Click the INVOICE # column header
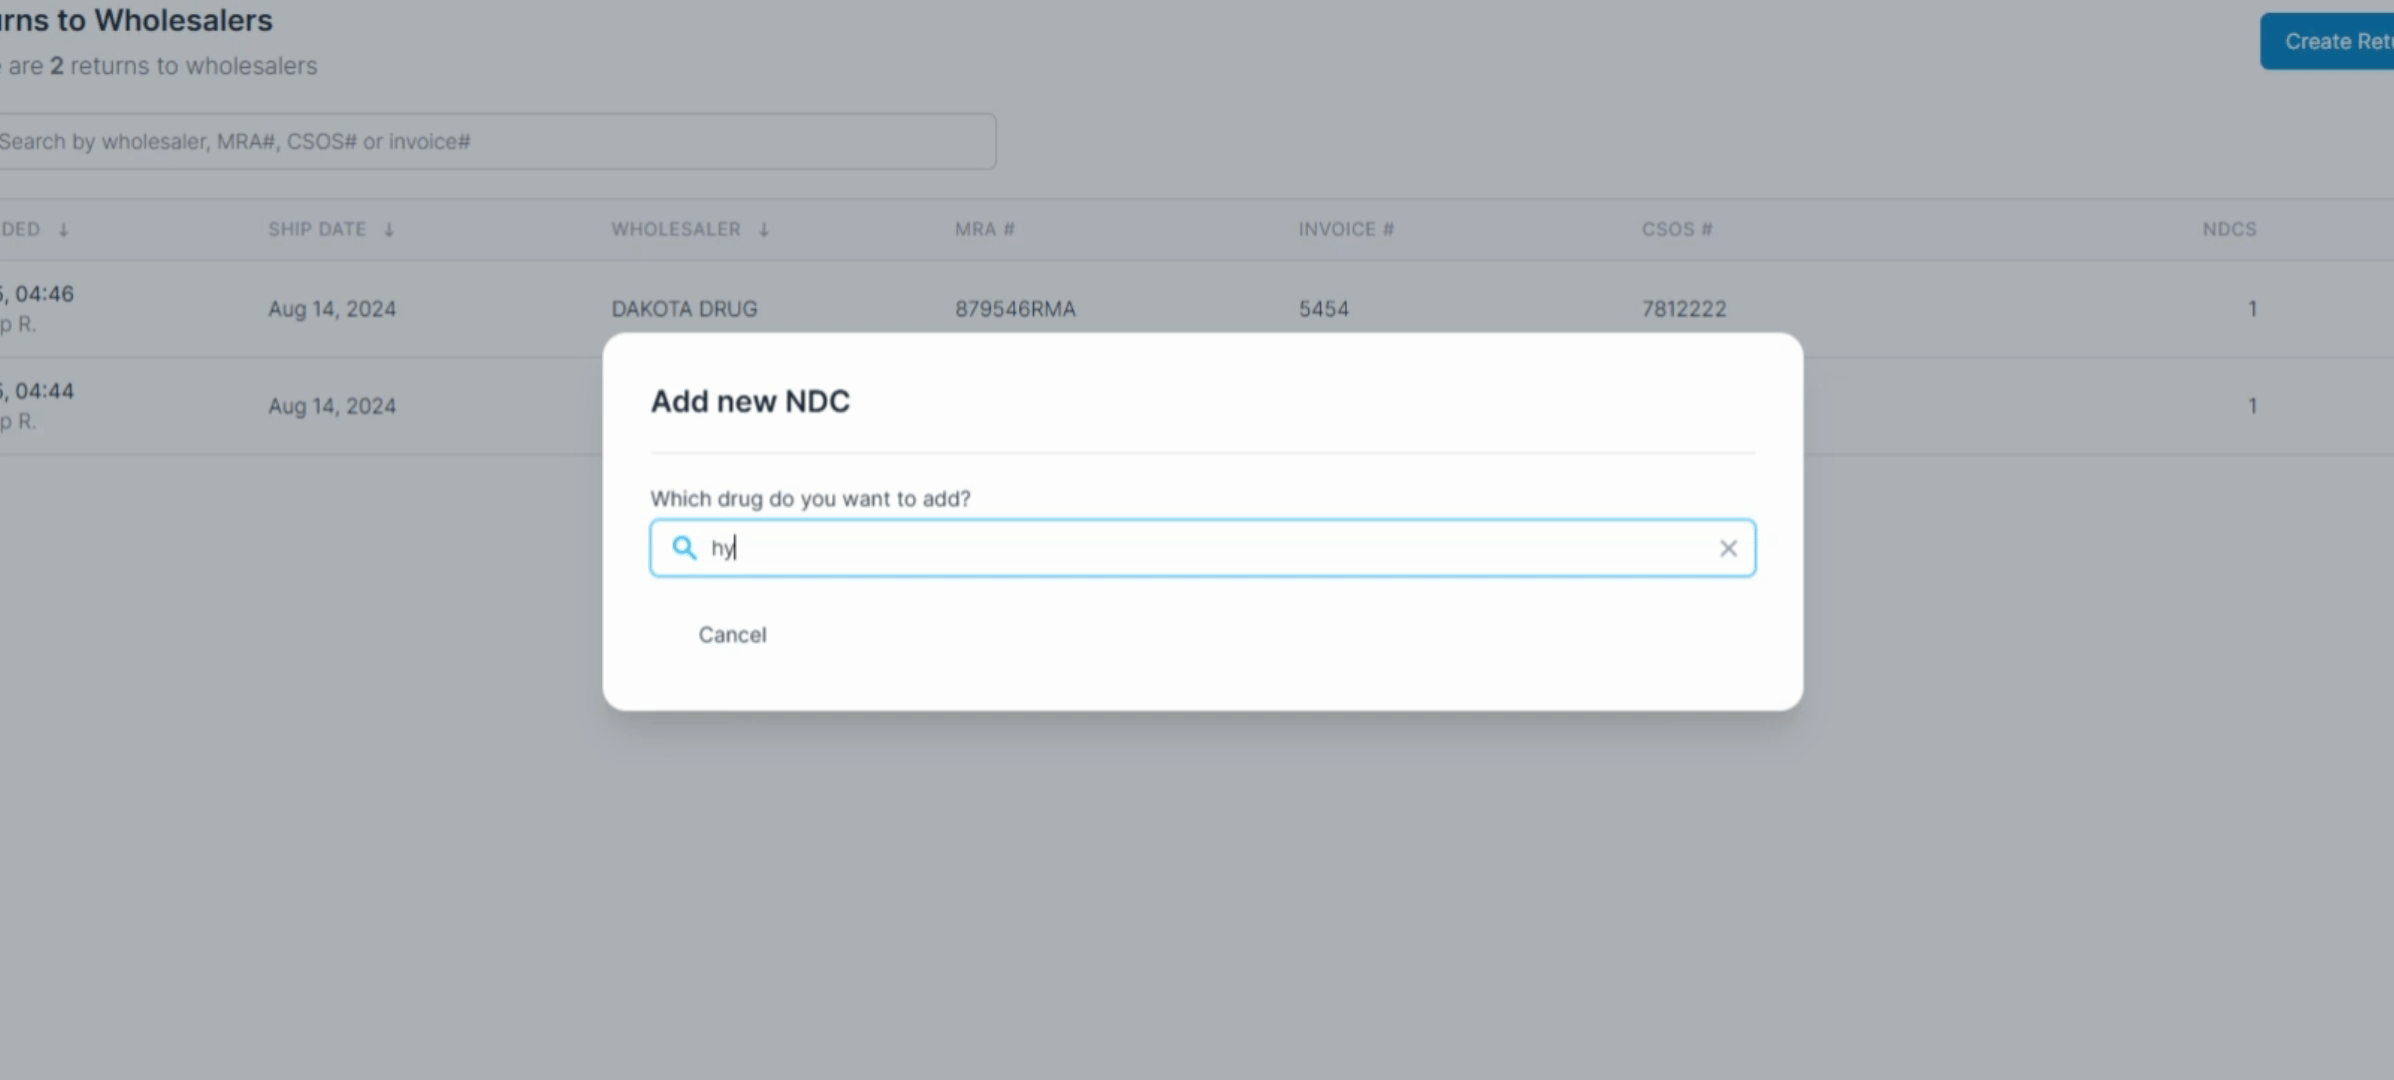The image size is (2394, 1080). coord(1346,229)
